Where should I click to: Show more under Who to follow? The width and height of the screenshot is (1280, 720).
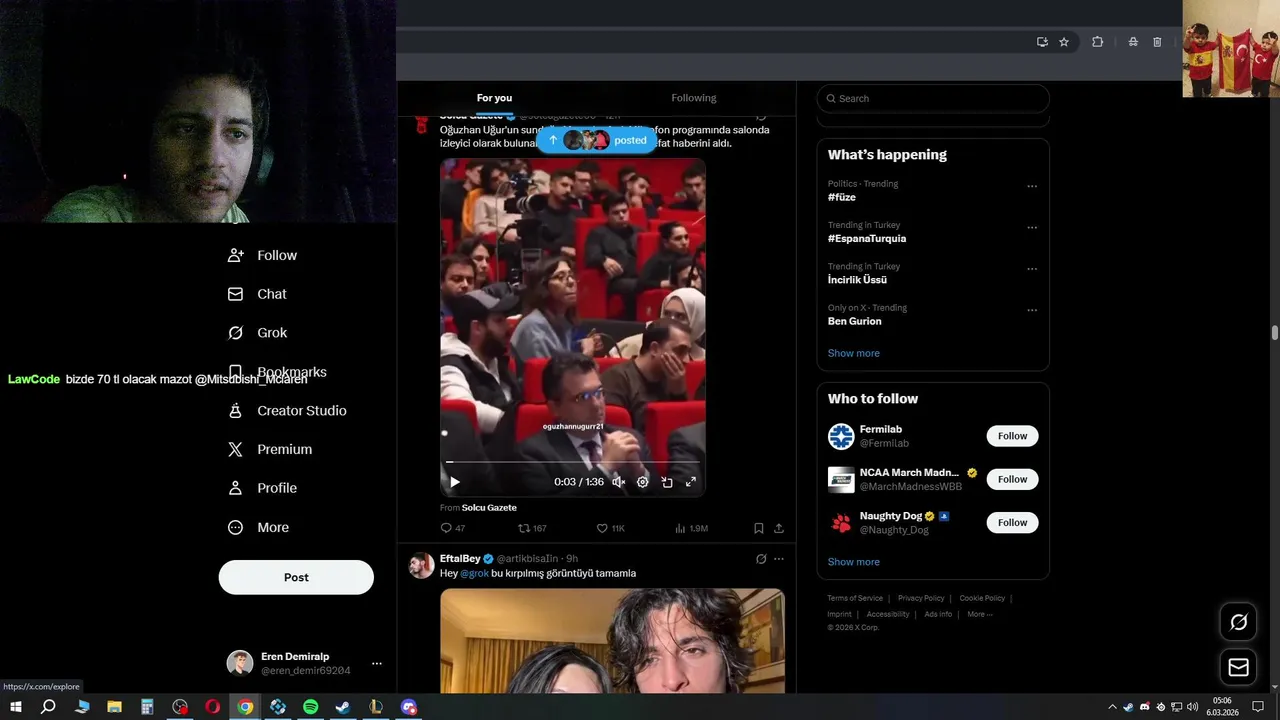(854, 562)
